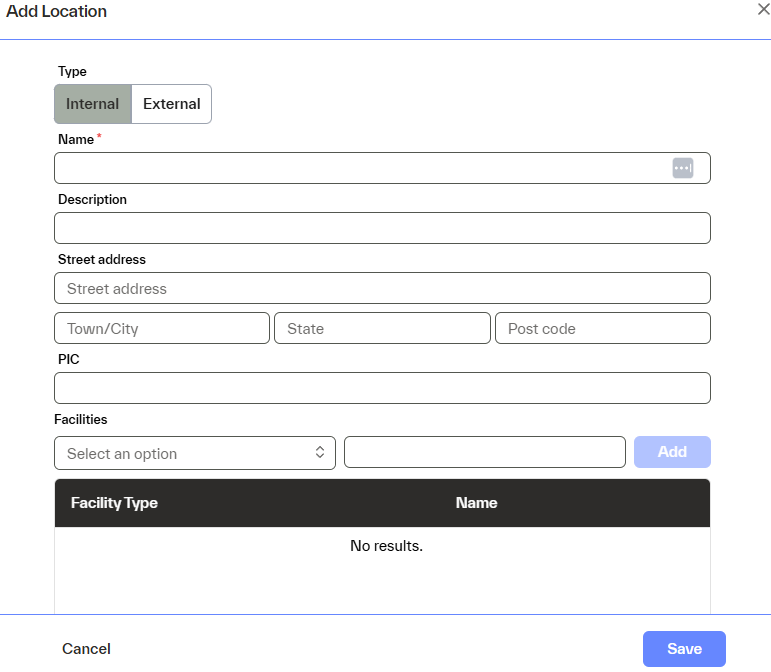Switch location type to External
771x672 pixels.
(x=171, y=104)
